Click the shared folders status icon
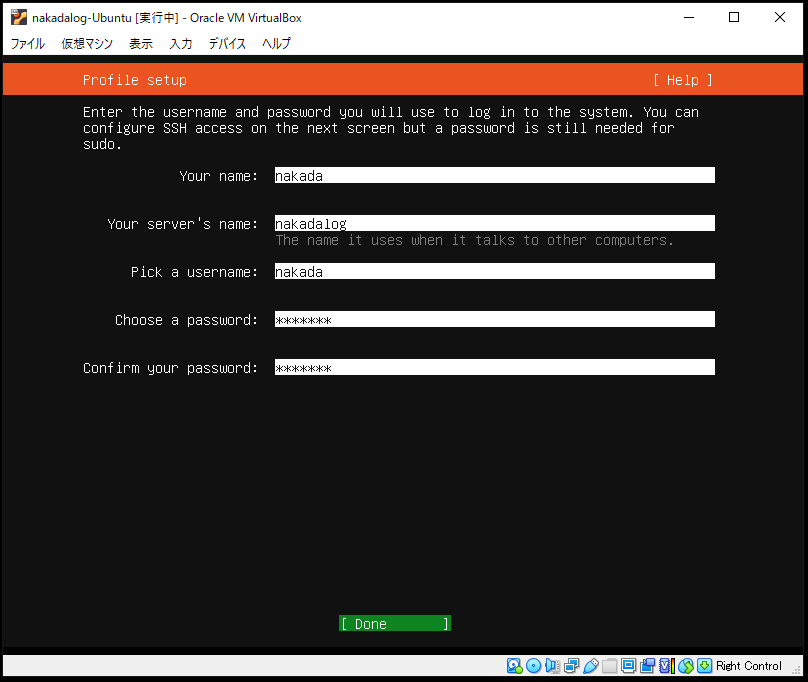Image resolution: width=808 pixels, height=682 pixels. point(610,666)
